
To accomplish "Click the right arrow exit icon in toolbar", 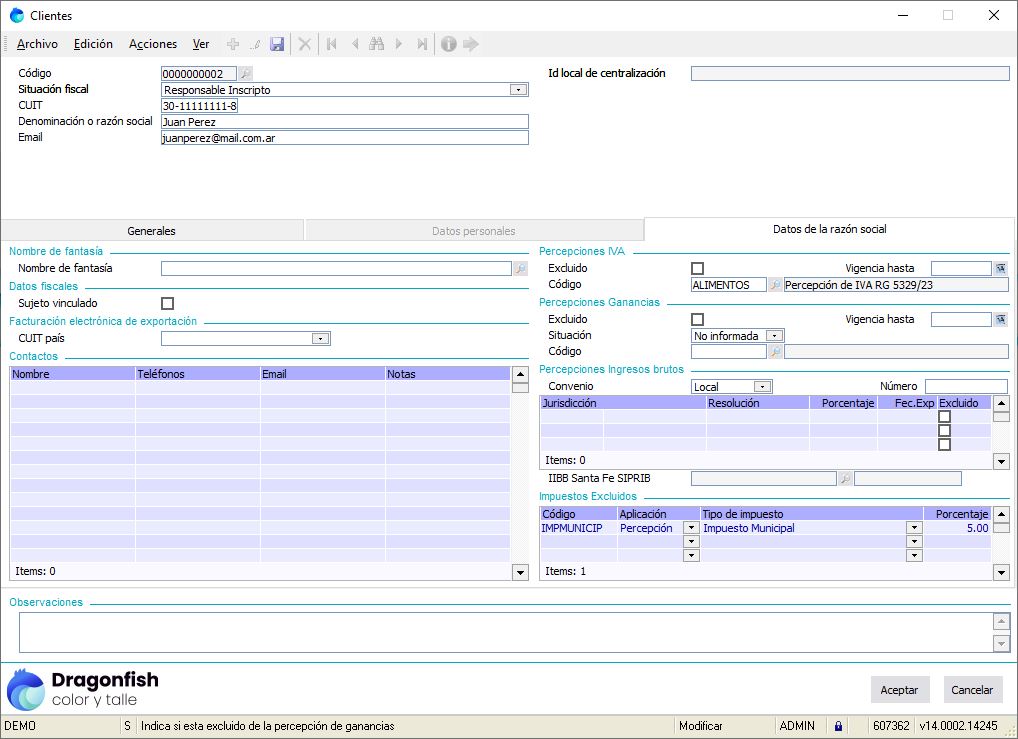I will [471, 44].
